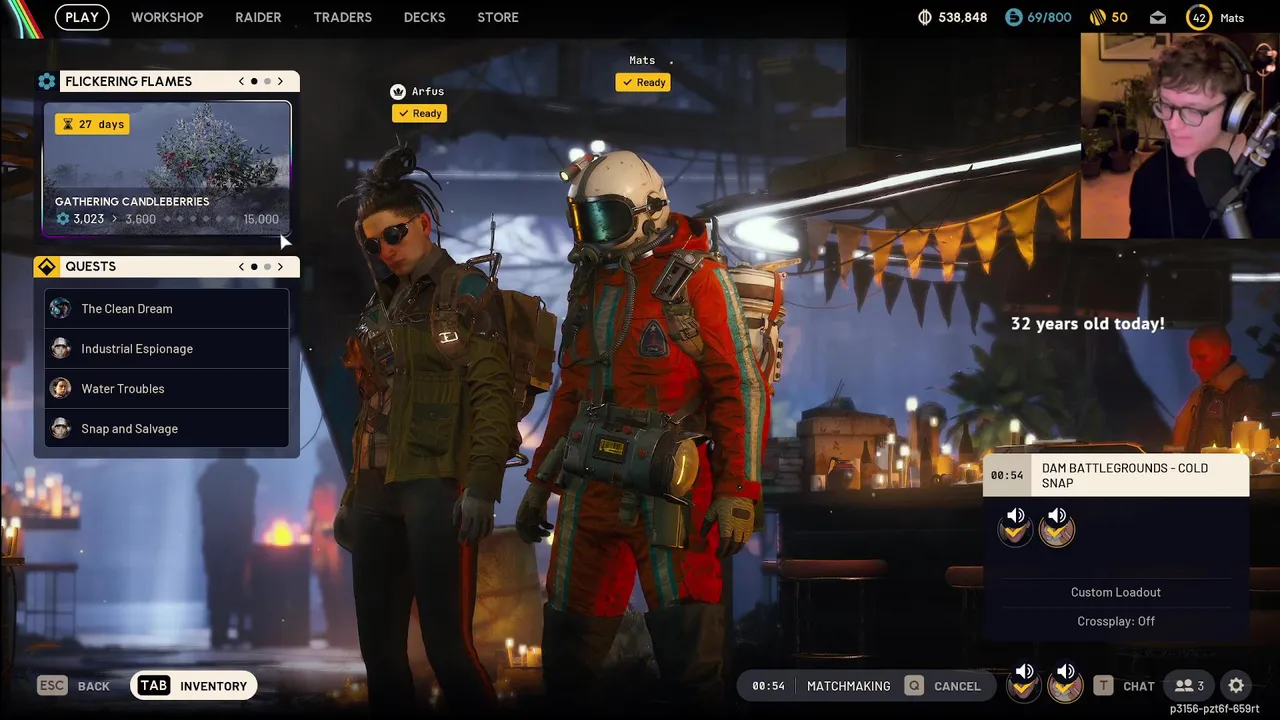This screenshot has width=1280, height=720.
Task: Click Snap and Salvage quest giver portrait
Action: pyautogui.click(x=61, y=429)
